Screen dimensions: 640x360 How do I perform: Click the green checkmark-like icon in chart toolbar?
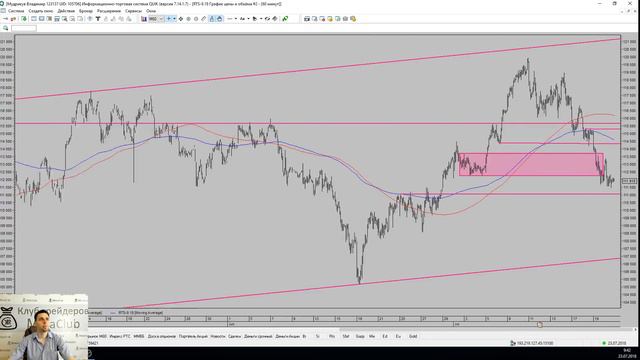285,19
